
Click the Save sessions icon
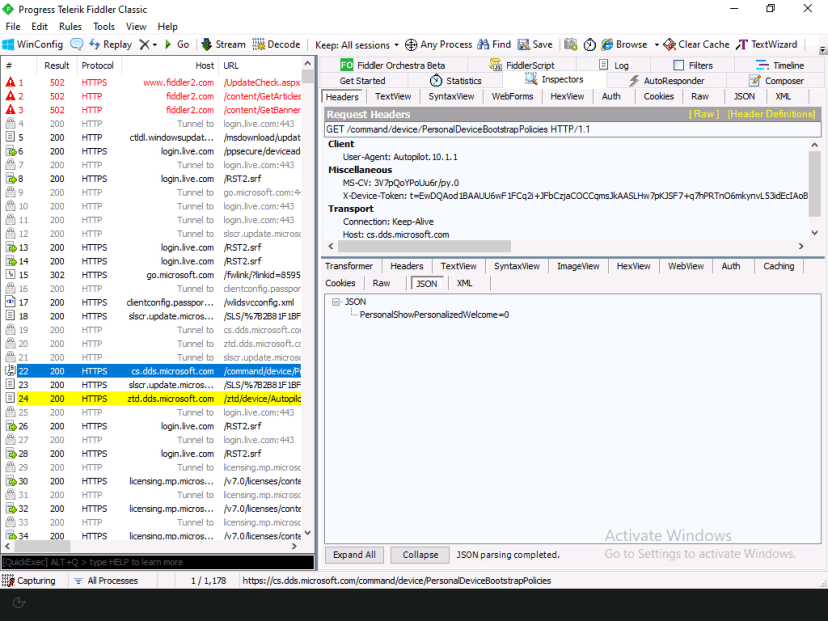pyautogui.click(x=536, y=44)
